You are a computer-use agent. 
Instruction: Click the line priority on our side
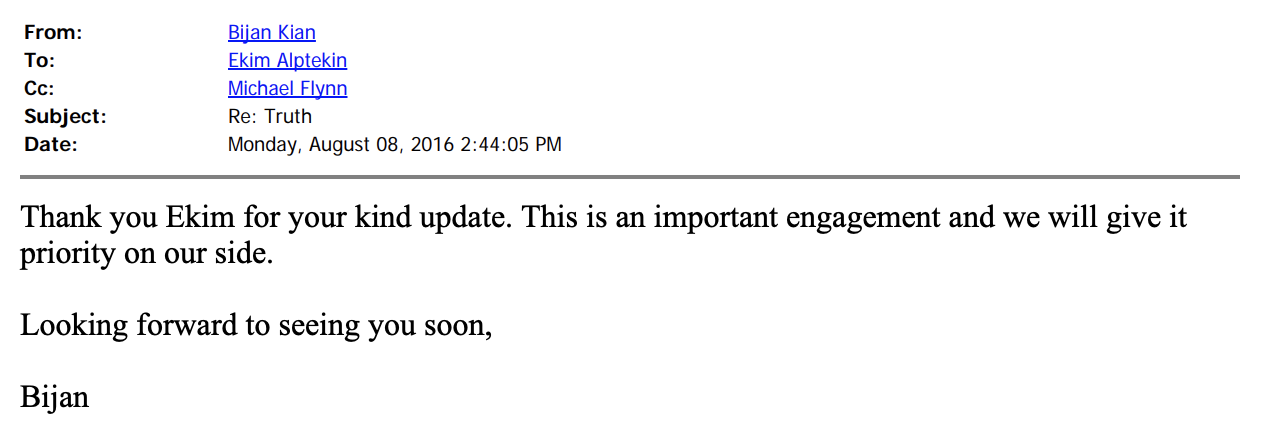(x=146, y=255)
